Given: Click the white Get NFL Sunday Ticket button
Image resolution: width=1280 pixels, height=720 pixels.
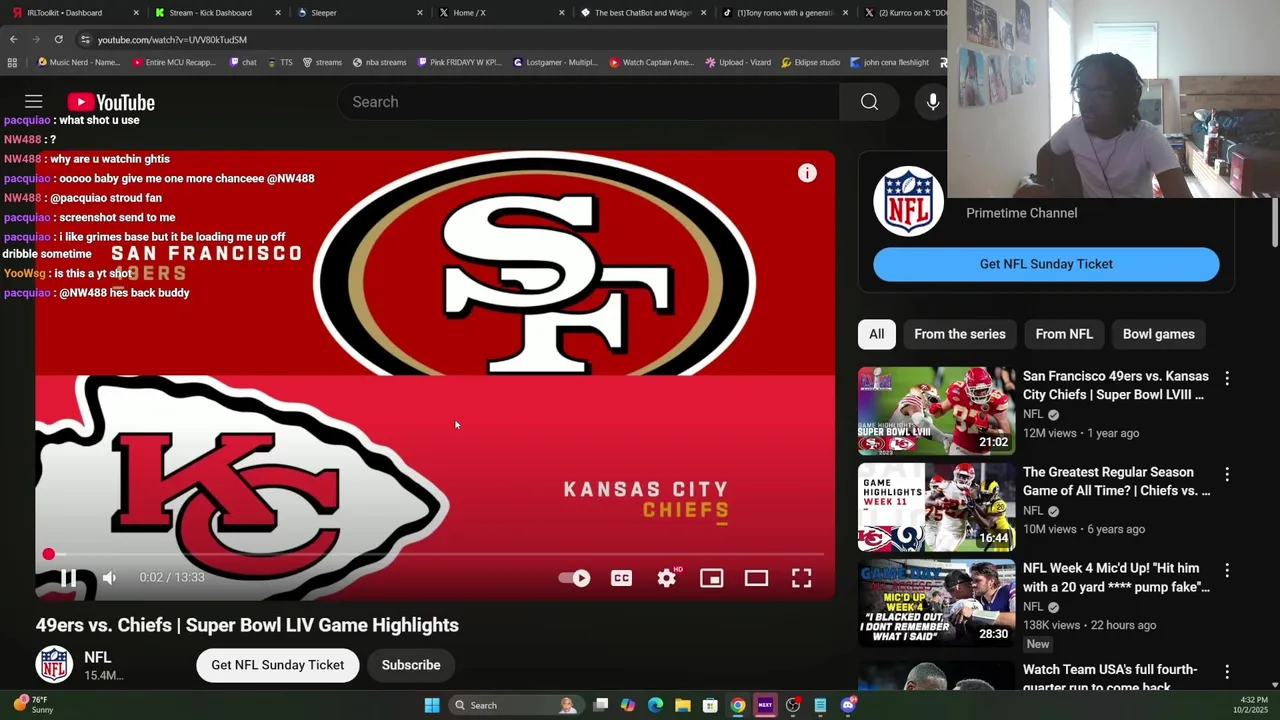Looking at the screenshot, I should [x=277, y=665].
